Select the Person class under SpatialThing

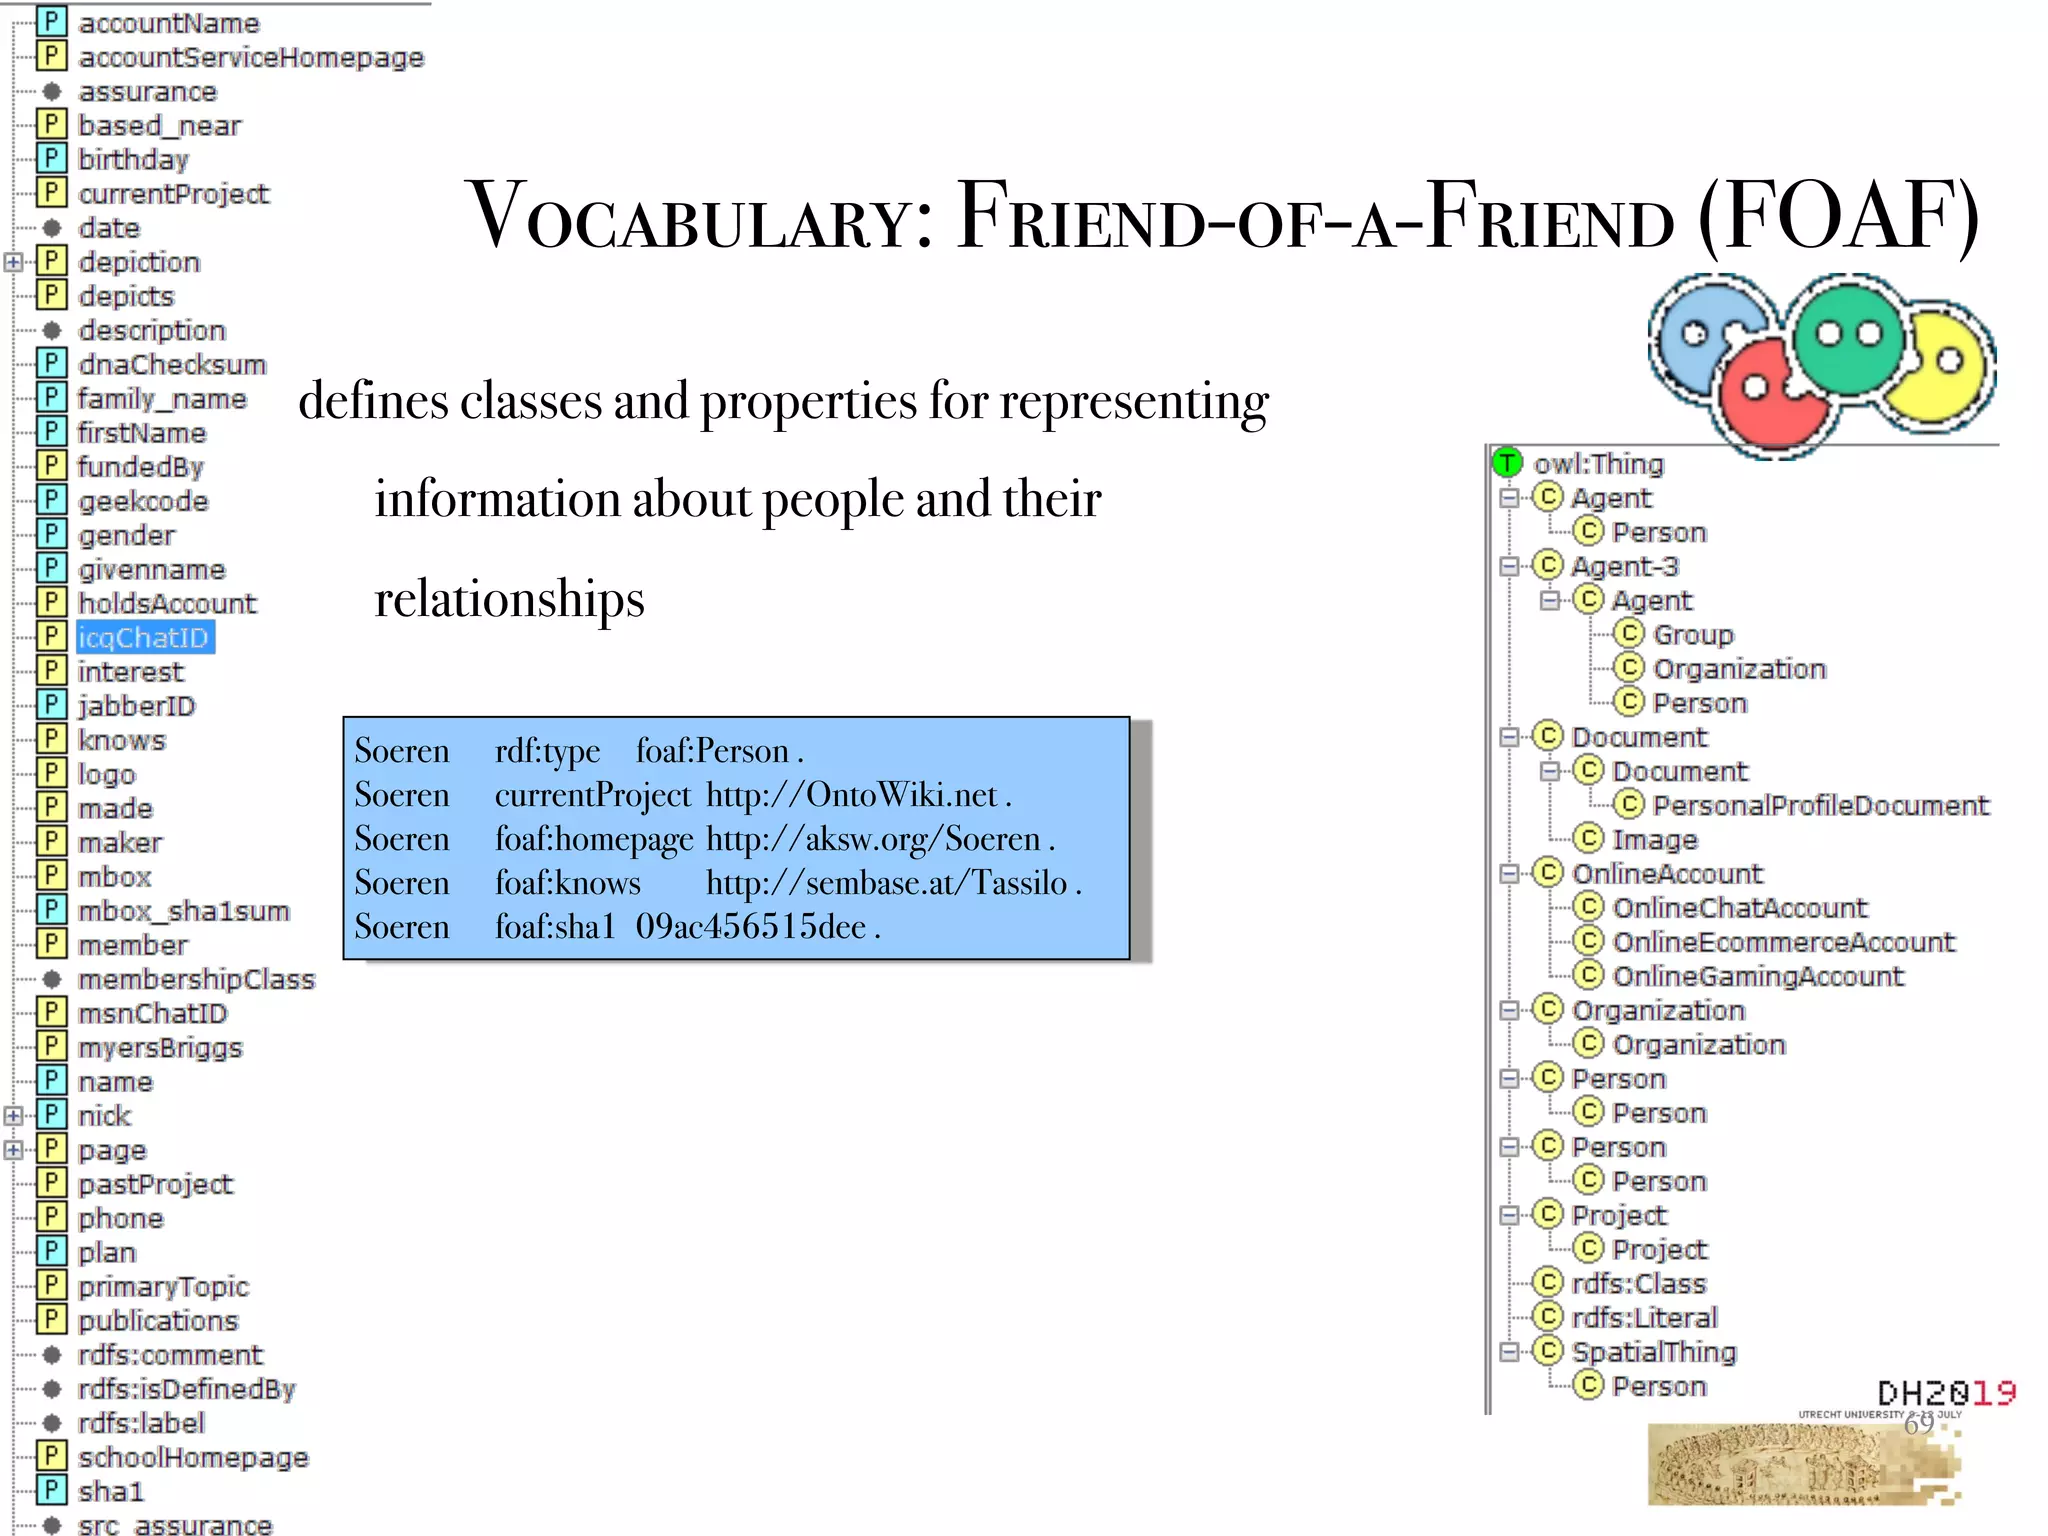pyautogui.click(x=1659, y=1386)
